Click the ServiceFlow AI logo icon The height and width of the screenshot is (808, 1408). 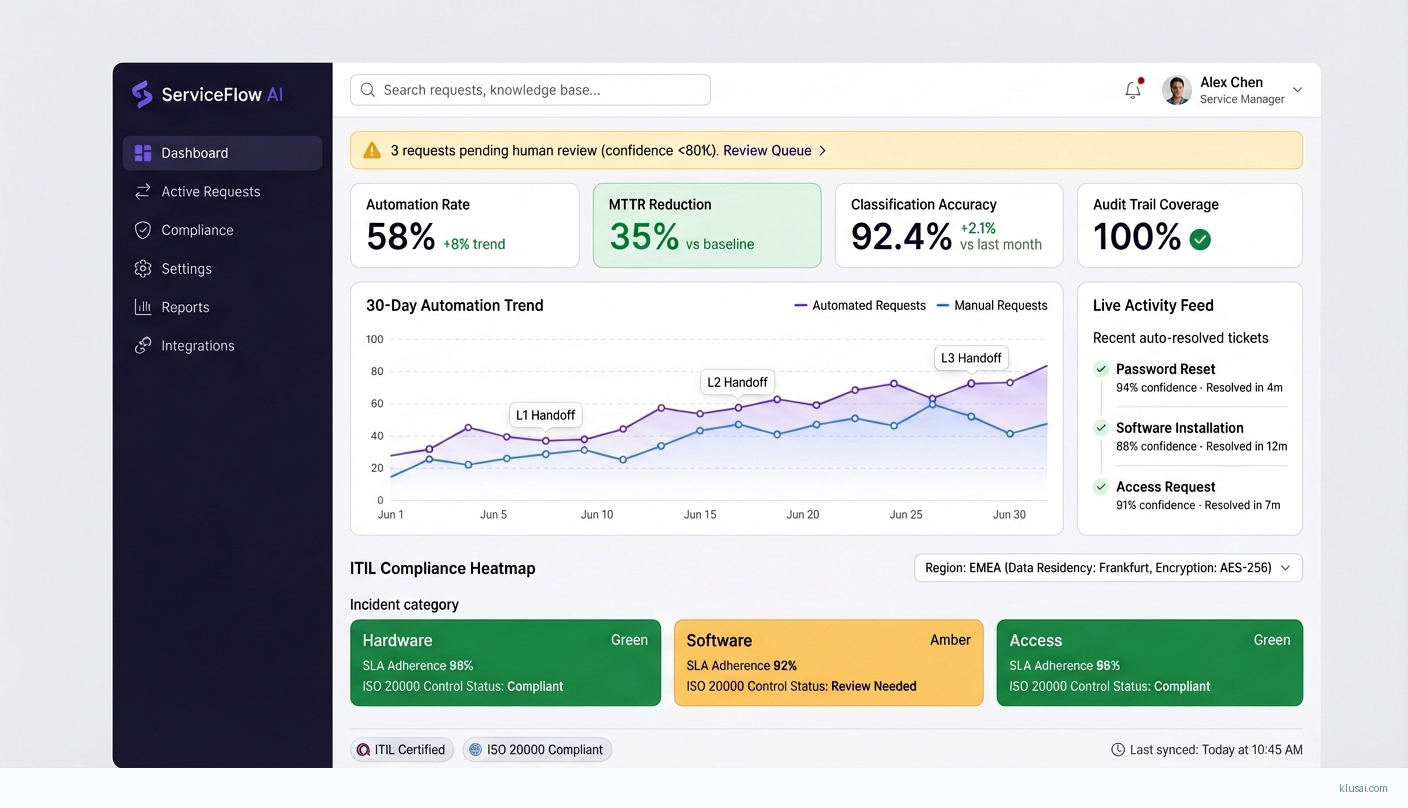pyautogui.click(x=142, y=94)
